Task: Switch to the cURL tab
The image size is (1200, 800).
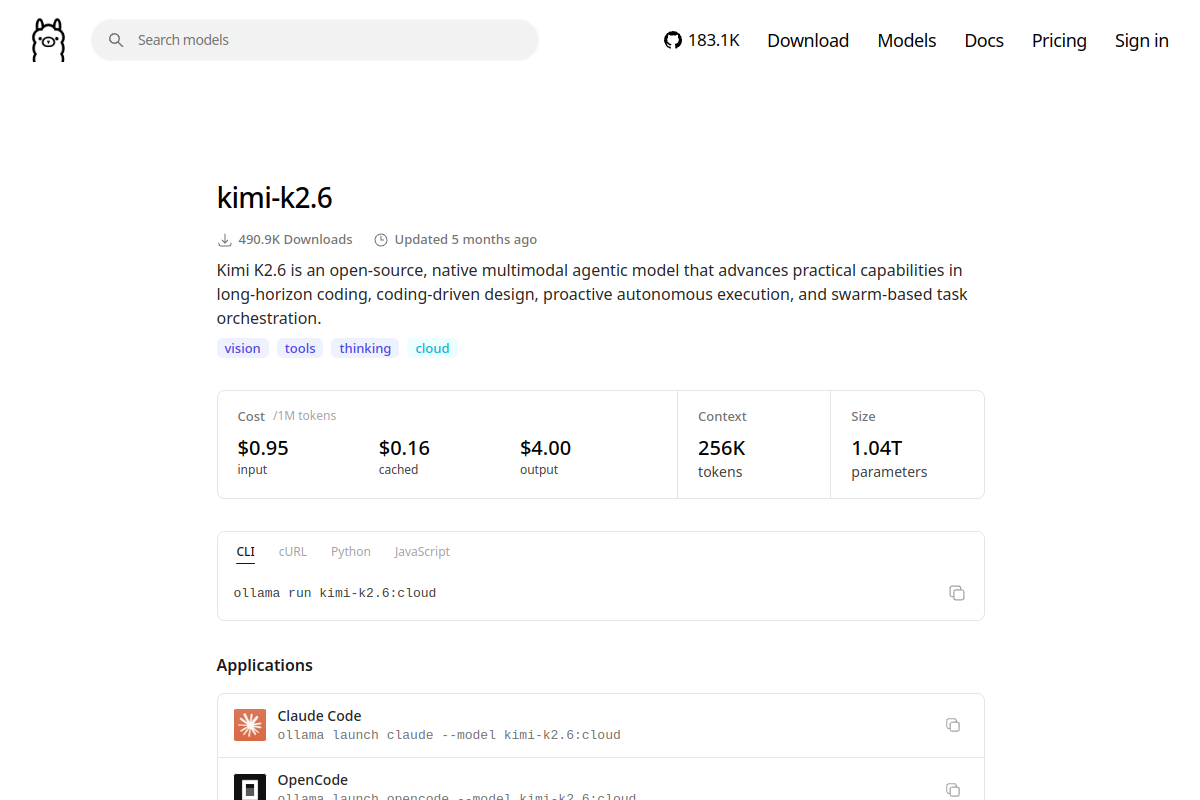Action: tap(293, 552)
